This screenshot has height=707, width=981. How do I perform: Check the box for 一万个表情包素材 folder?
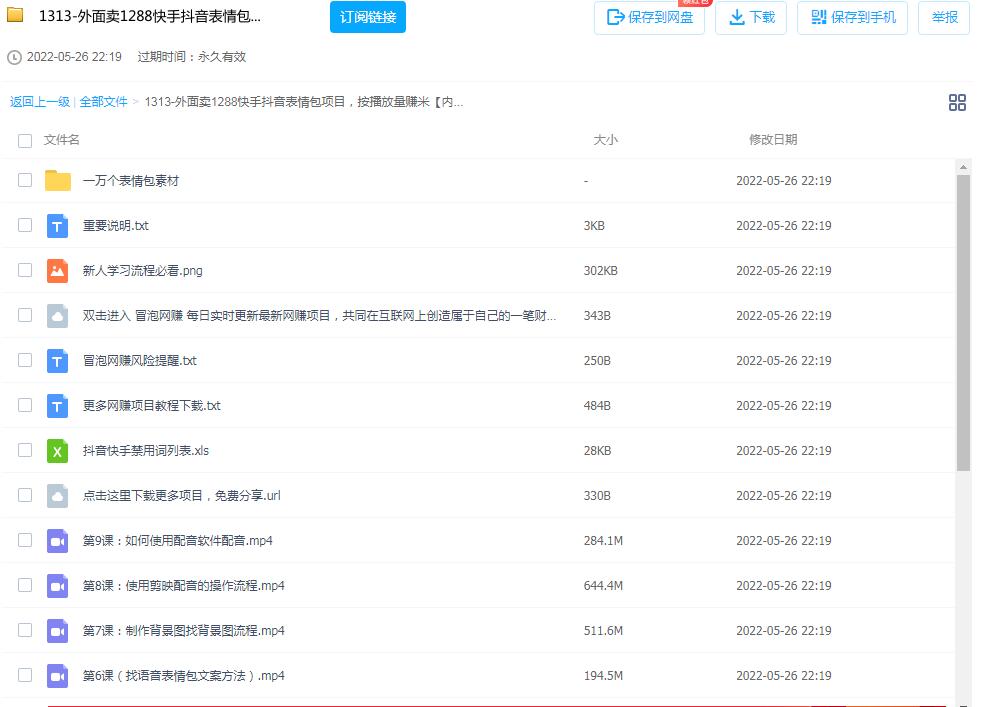(x=25, y=180)
